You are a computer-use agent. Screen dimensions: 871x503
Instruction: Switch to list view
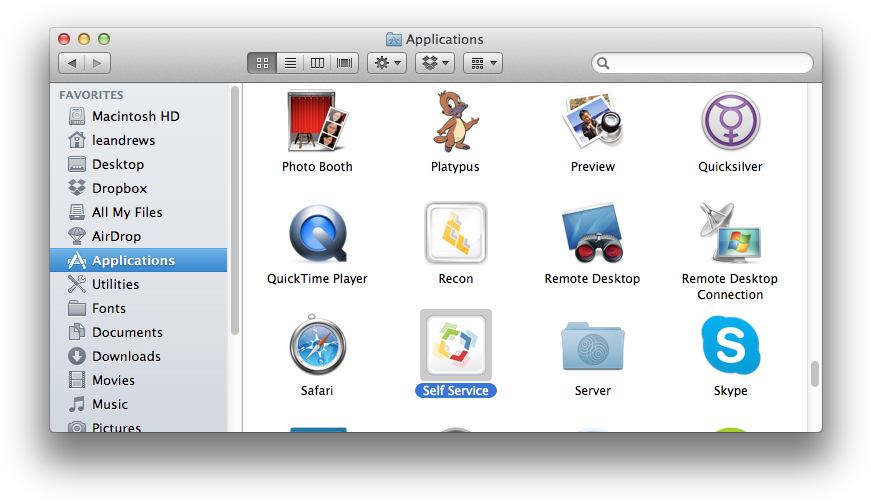290,63
